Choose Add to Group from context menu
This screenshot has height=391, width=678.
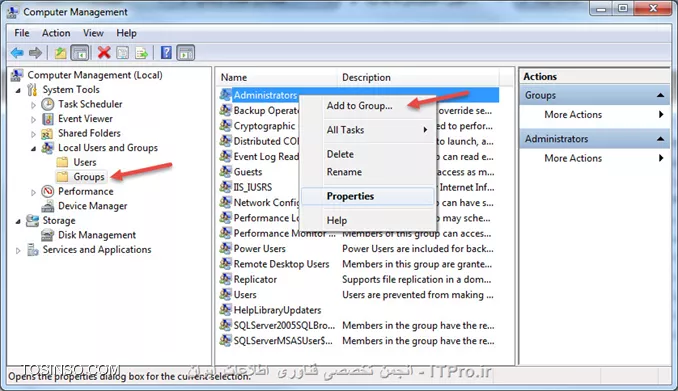(359, 106)
